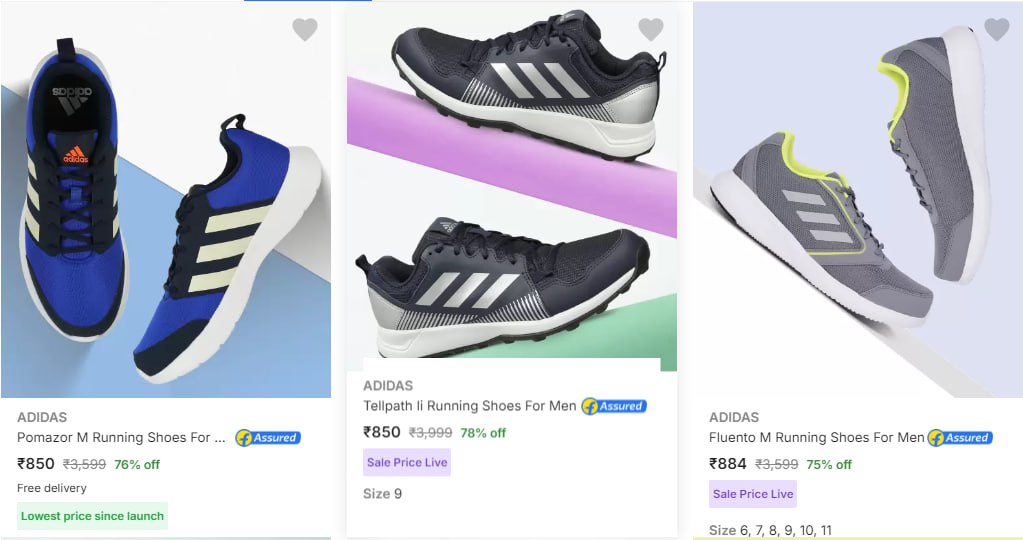Click the Lowest price since launch label

(93, 516)
